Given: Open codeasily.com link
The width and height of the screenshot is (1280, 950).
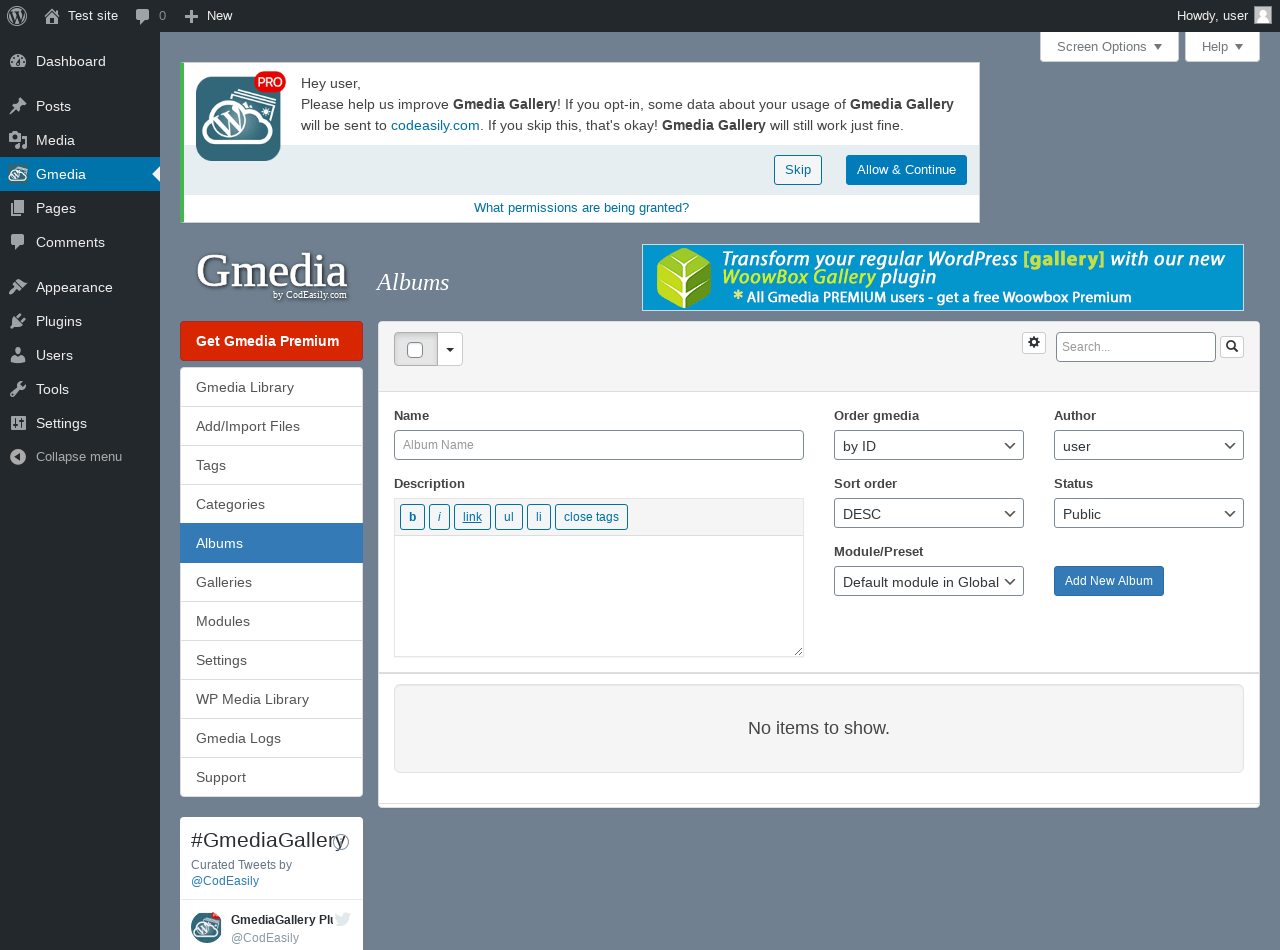Looking at the screenshot, I should pyautogui.click(x=435, y=125).
